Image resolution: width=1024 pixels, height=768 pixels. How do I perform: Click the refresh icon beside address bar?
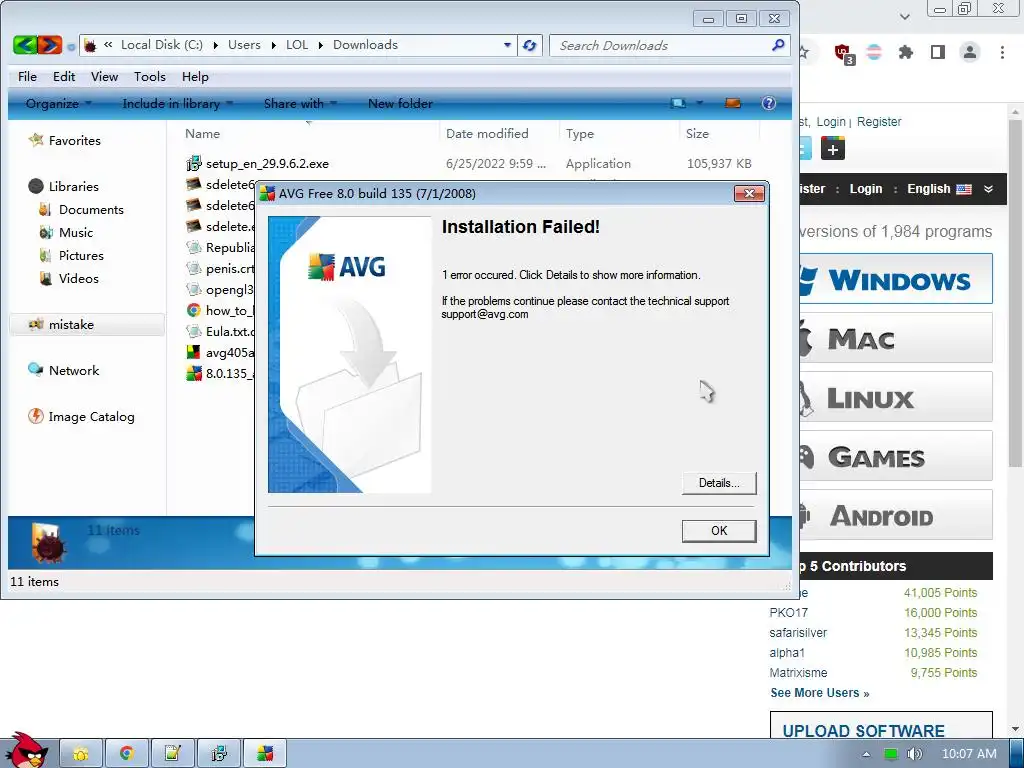coord(530,45)
